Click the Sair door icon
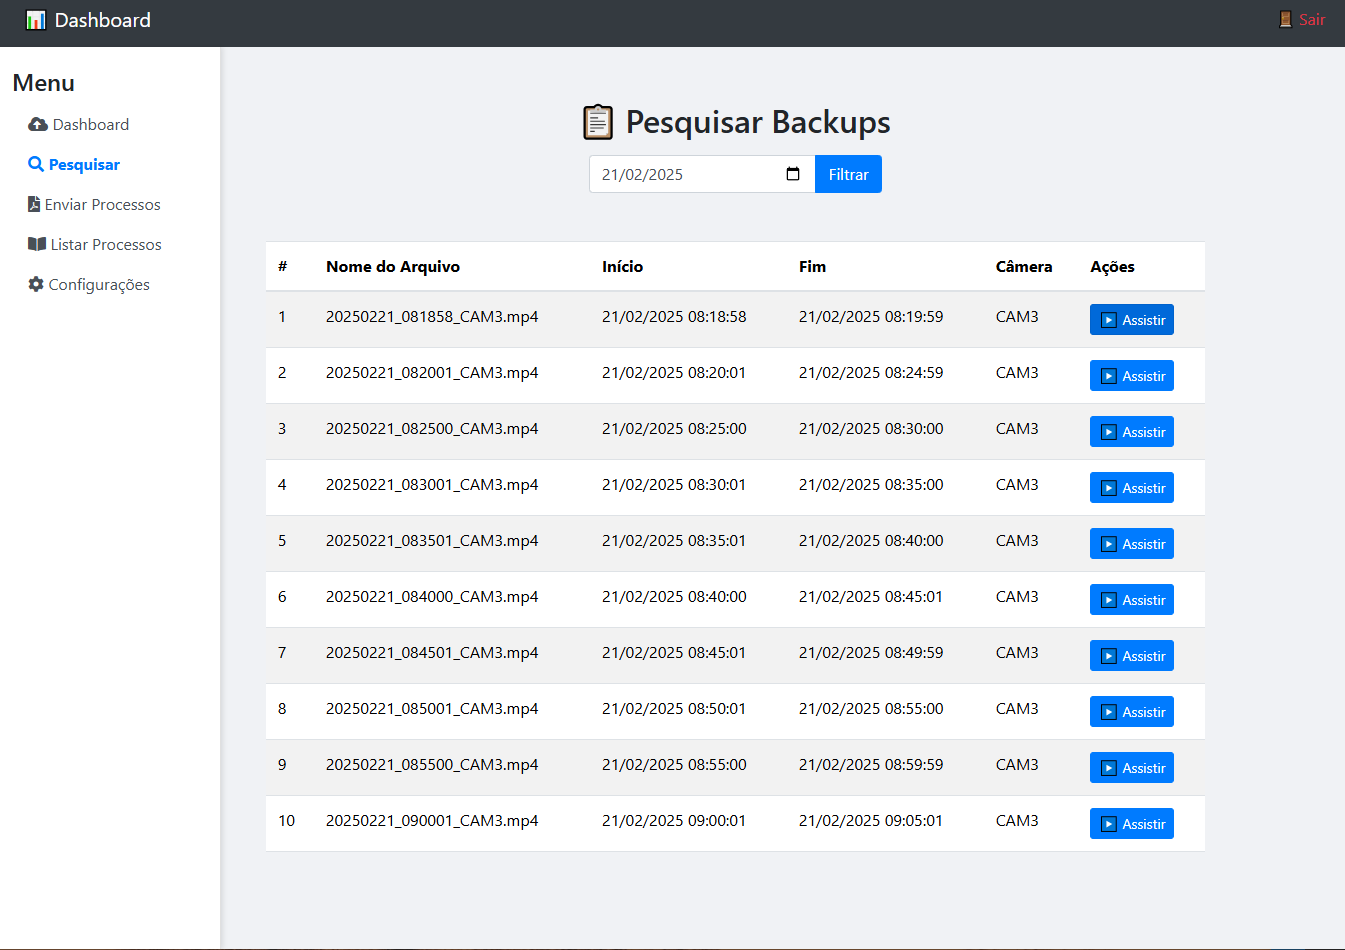The height and width of the screenshot is (950, 1345). coord(1285,19)
